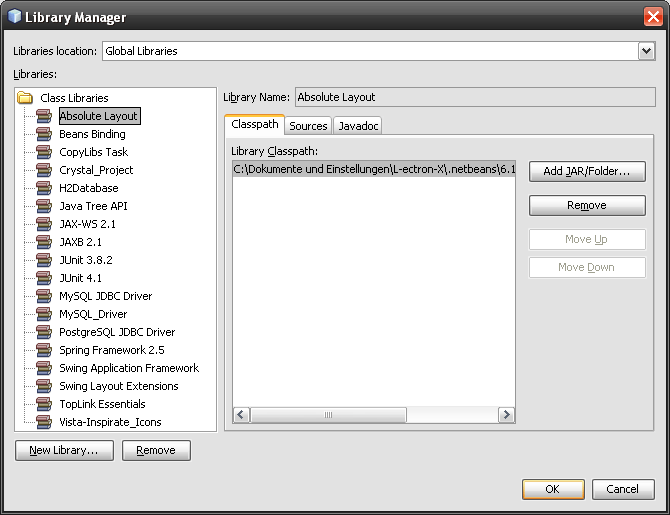Viewport: 670px width, 515px height.
Task: Click the Beans Binding library icon
Action: click(x=44, y=134)
